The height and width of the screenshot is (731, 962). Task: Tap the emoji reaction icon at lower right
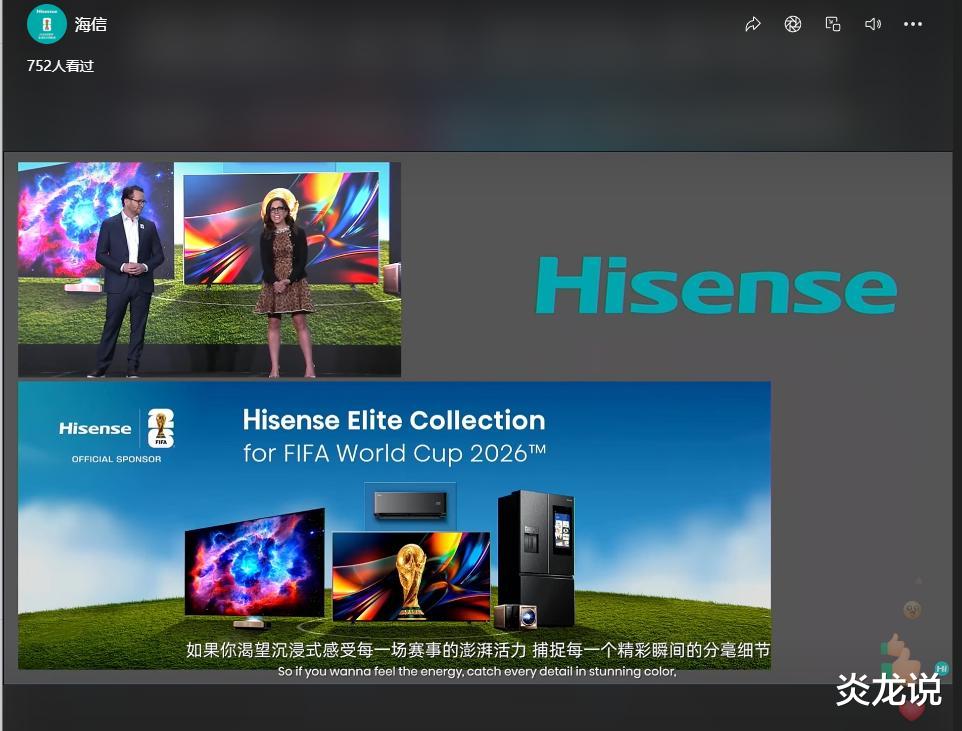pyautogui.click(x=912, y=609)
